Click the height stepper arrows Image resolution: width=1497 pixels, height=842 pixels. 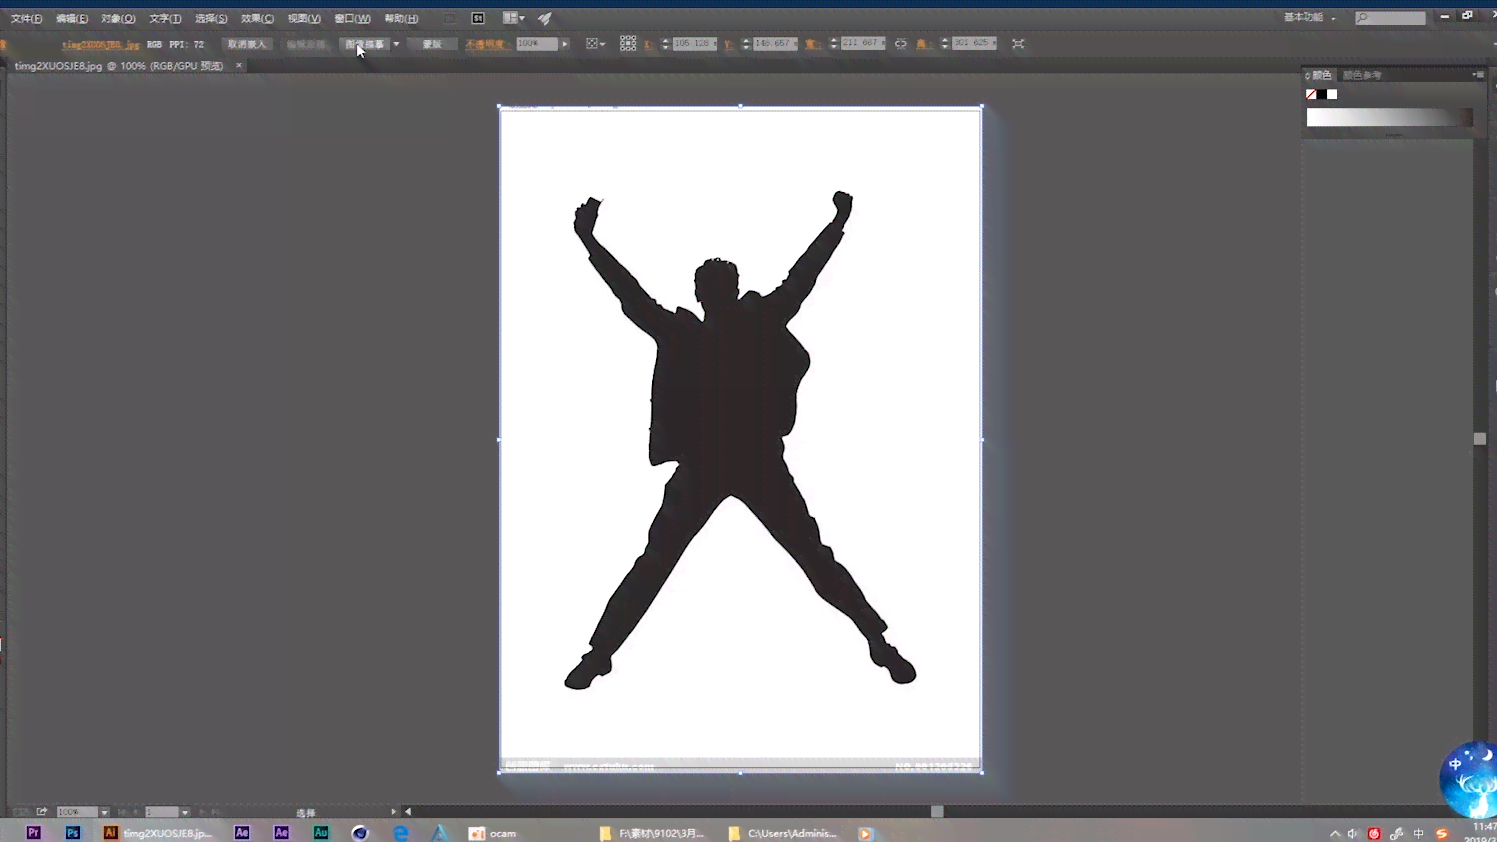(x=945, y=44)
